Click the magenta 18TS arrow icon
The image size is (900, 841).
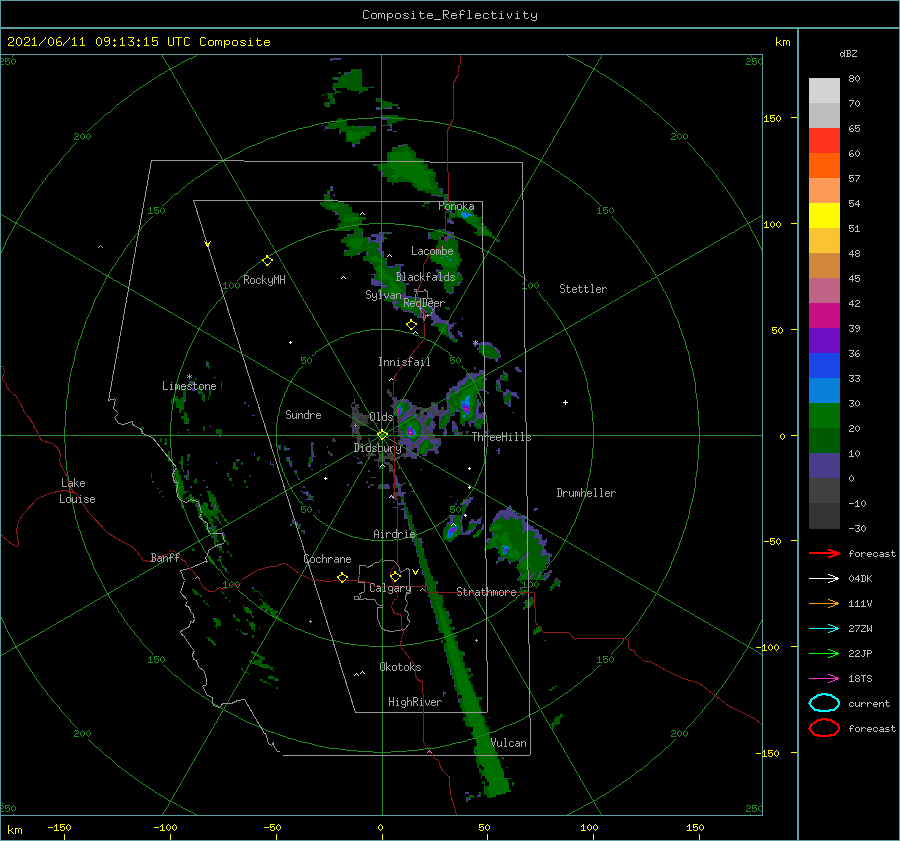pyautogui.click(x=824, y=679)
